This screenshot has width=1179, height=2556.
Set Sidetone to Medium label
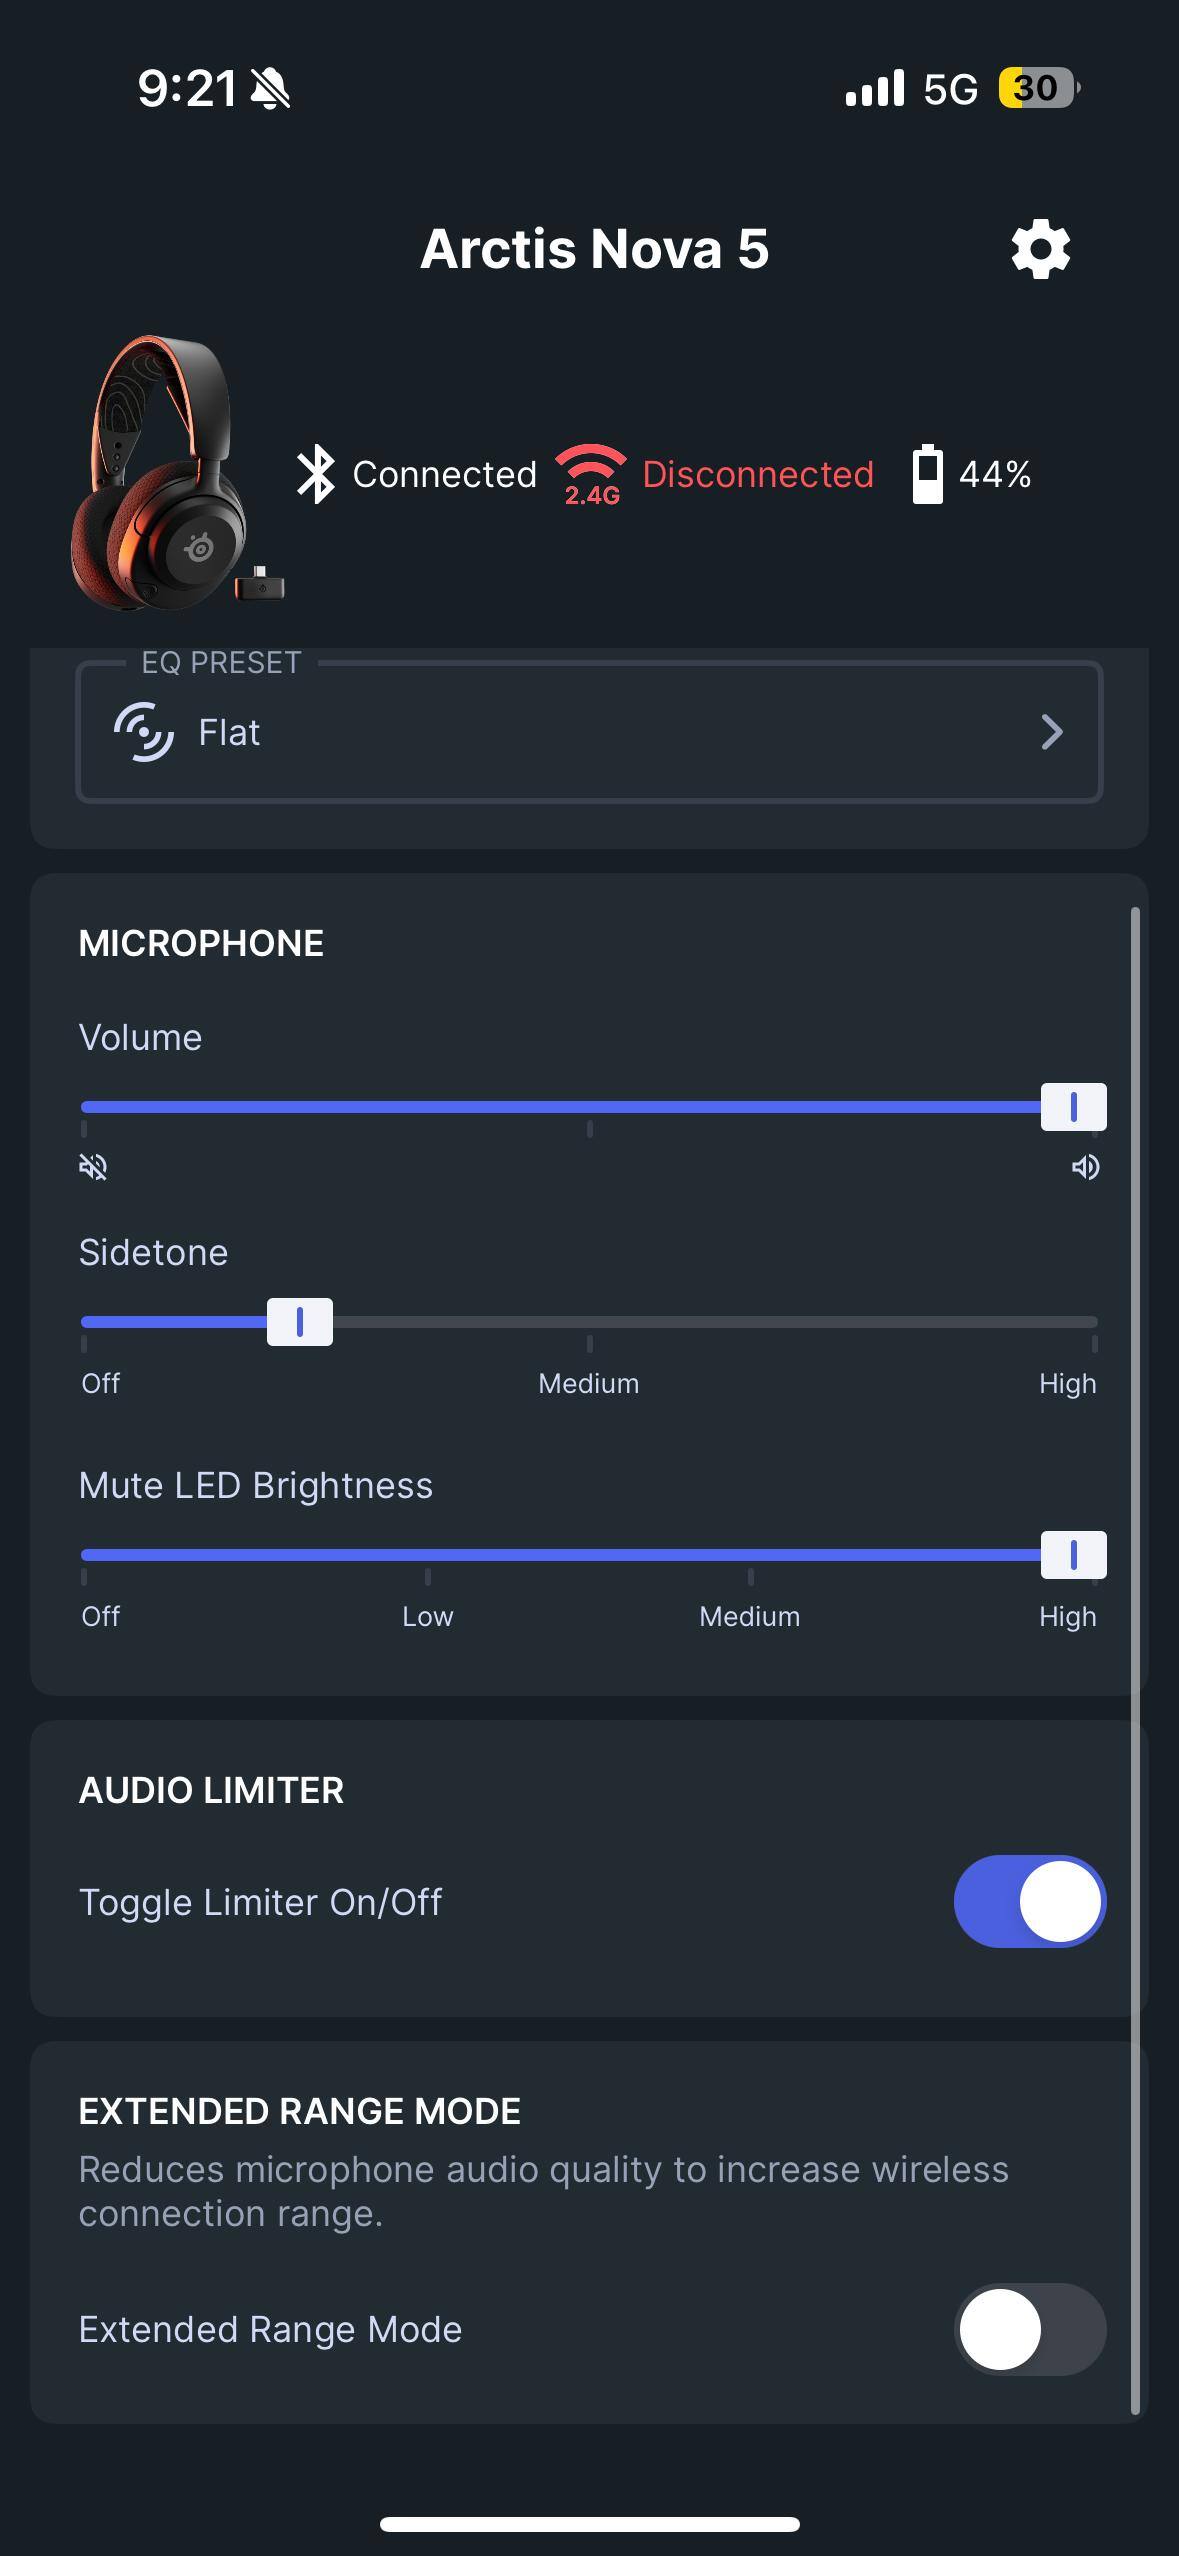589,1383
